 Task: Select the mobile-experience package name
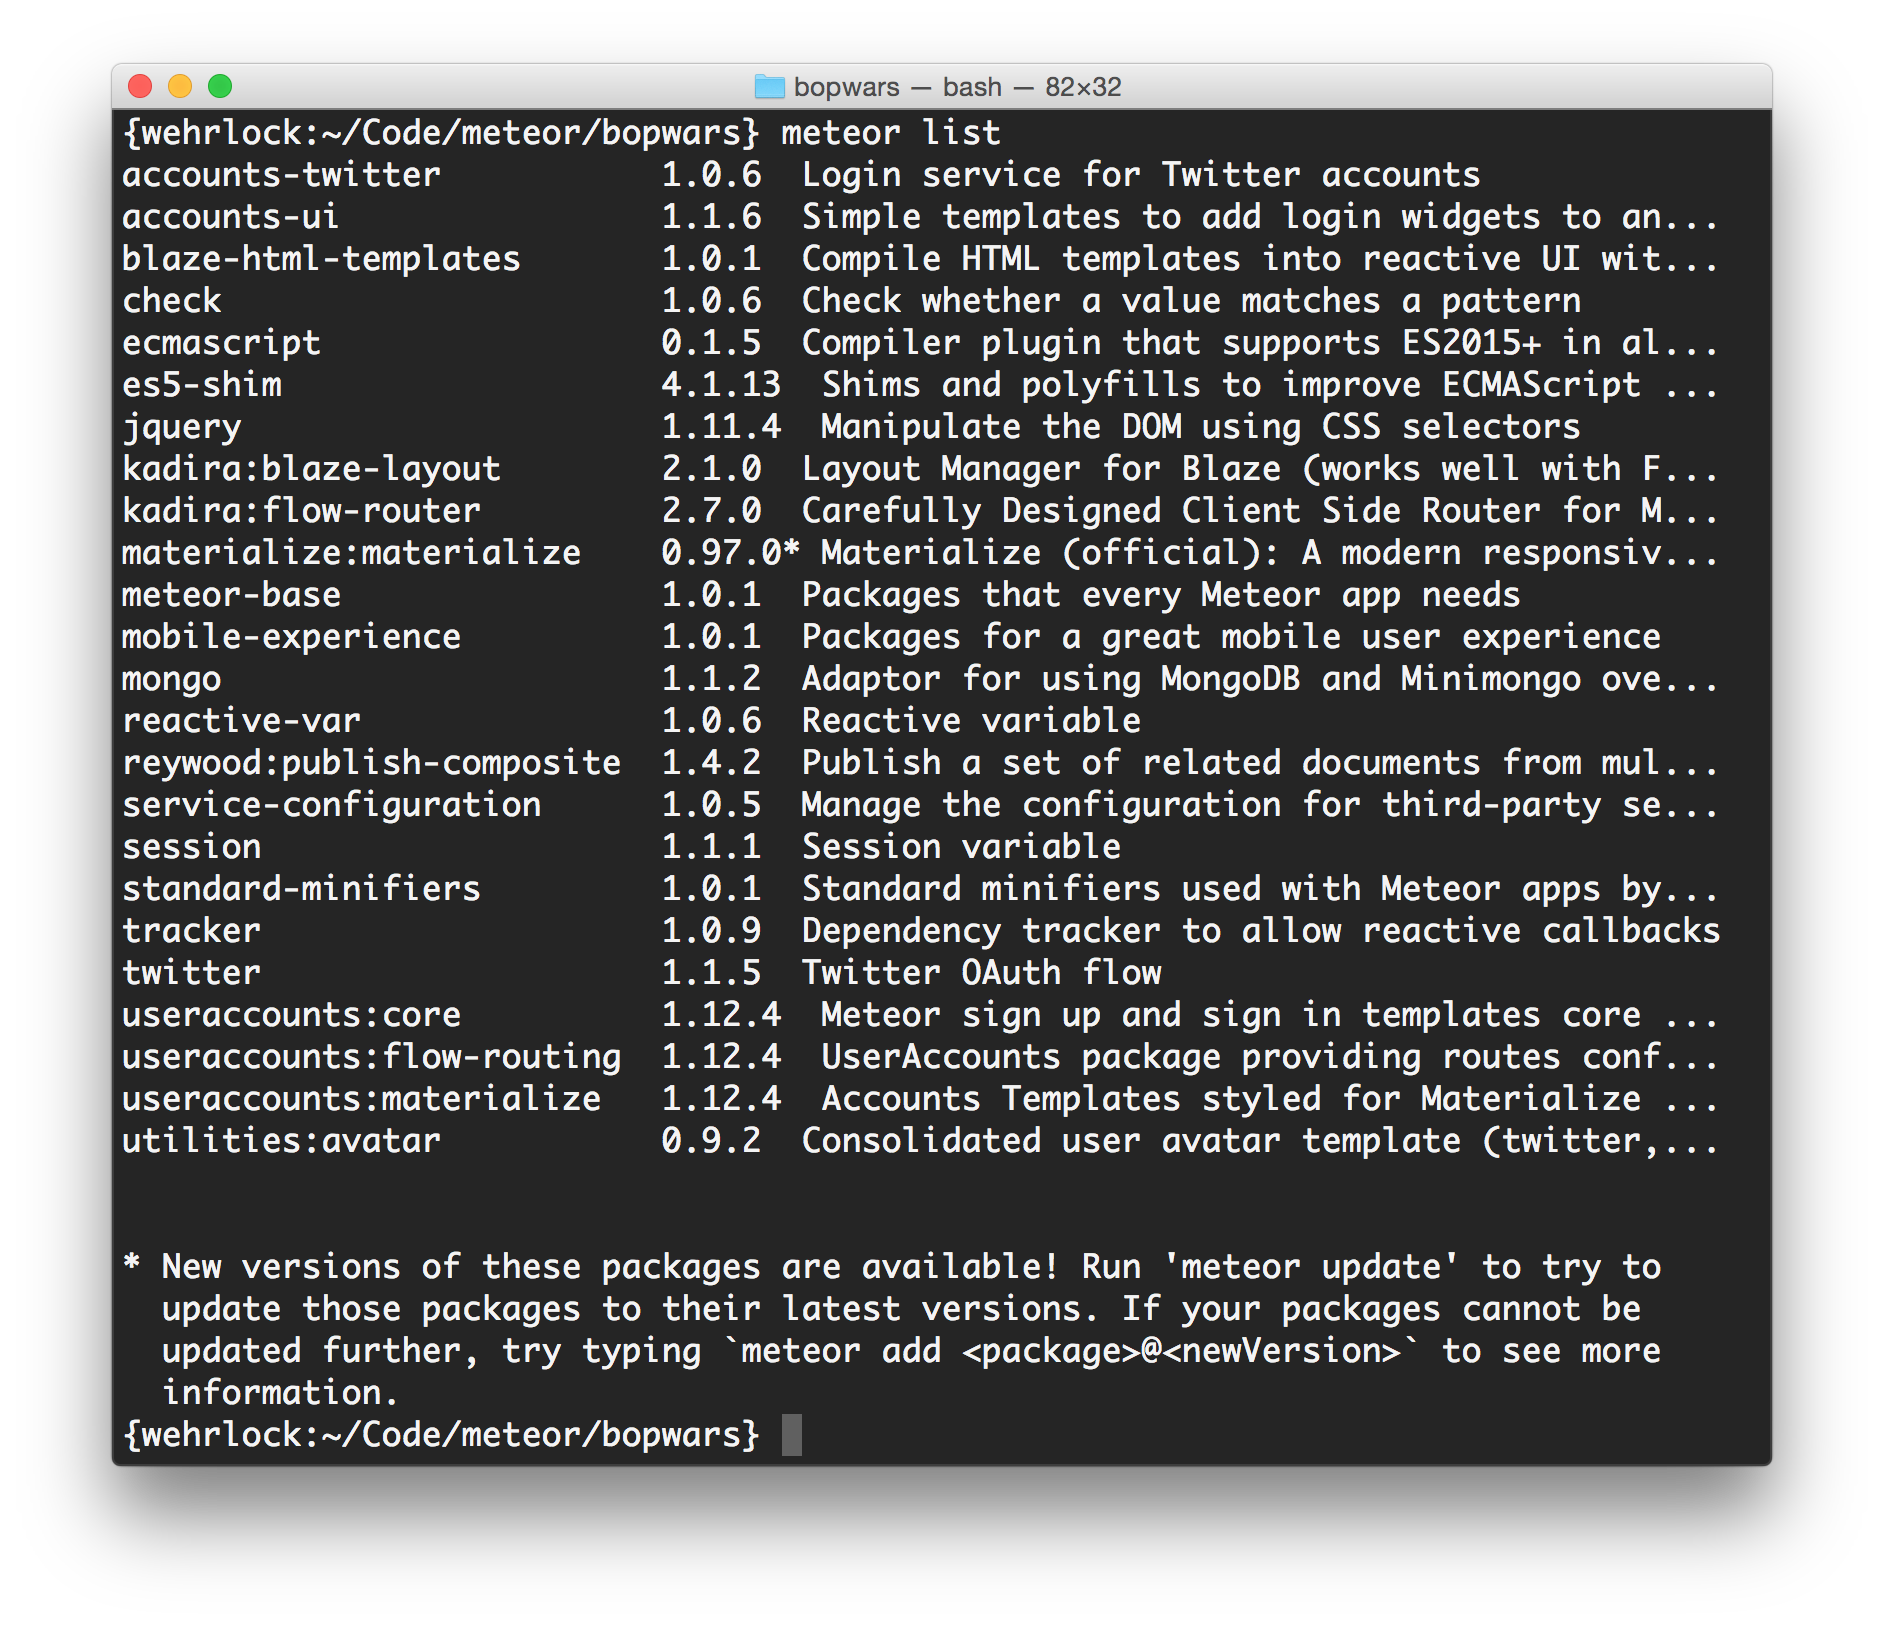[291, 637]
